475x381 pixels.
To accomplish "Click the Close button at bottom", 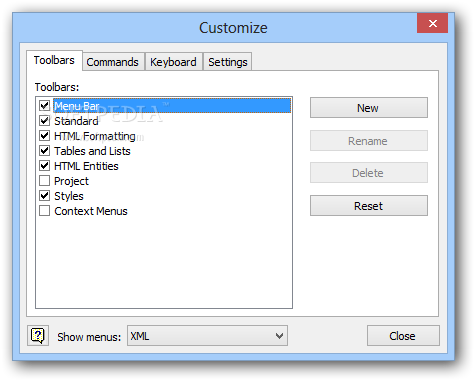I will (x=403, y=336).
